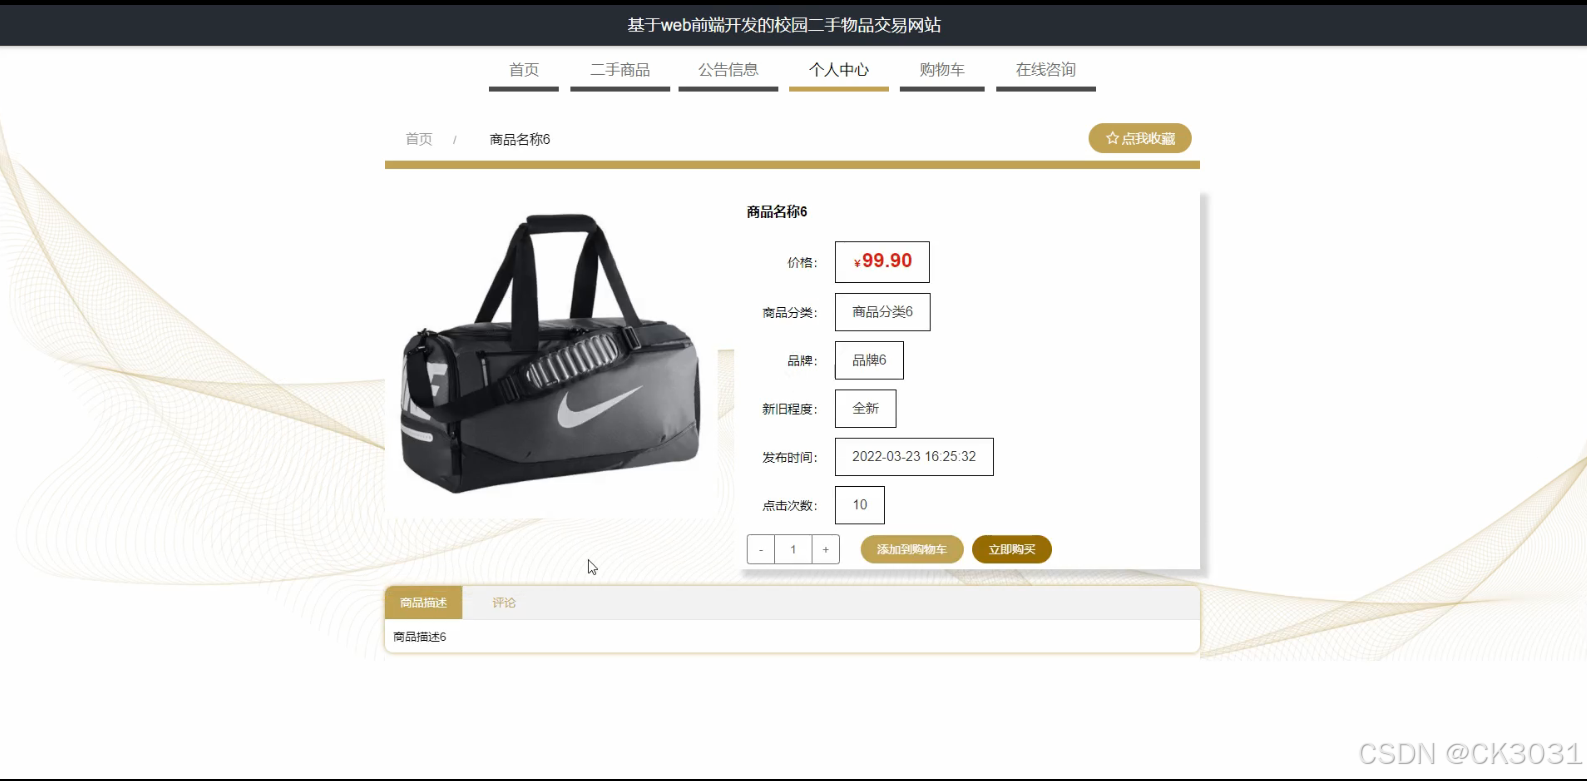
Task: Click the Nike duffel bag product image
Action: pos(552,352)
